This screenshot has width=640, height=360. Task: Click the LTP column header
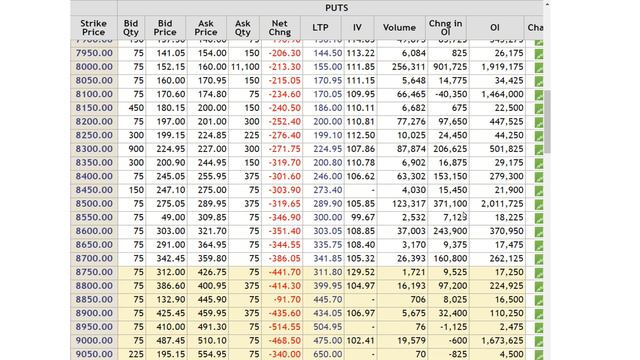click(x=320, y=28)
